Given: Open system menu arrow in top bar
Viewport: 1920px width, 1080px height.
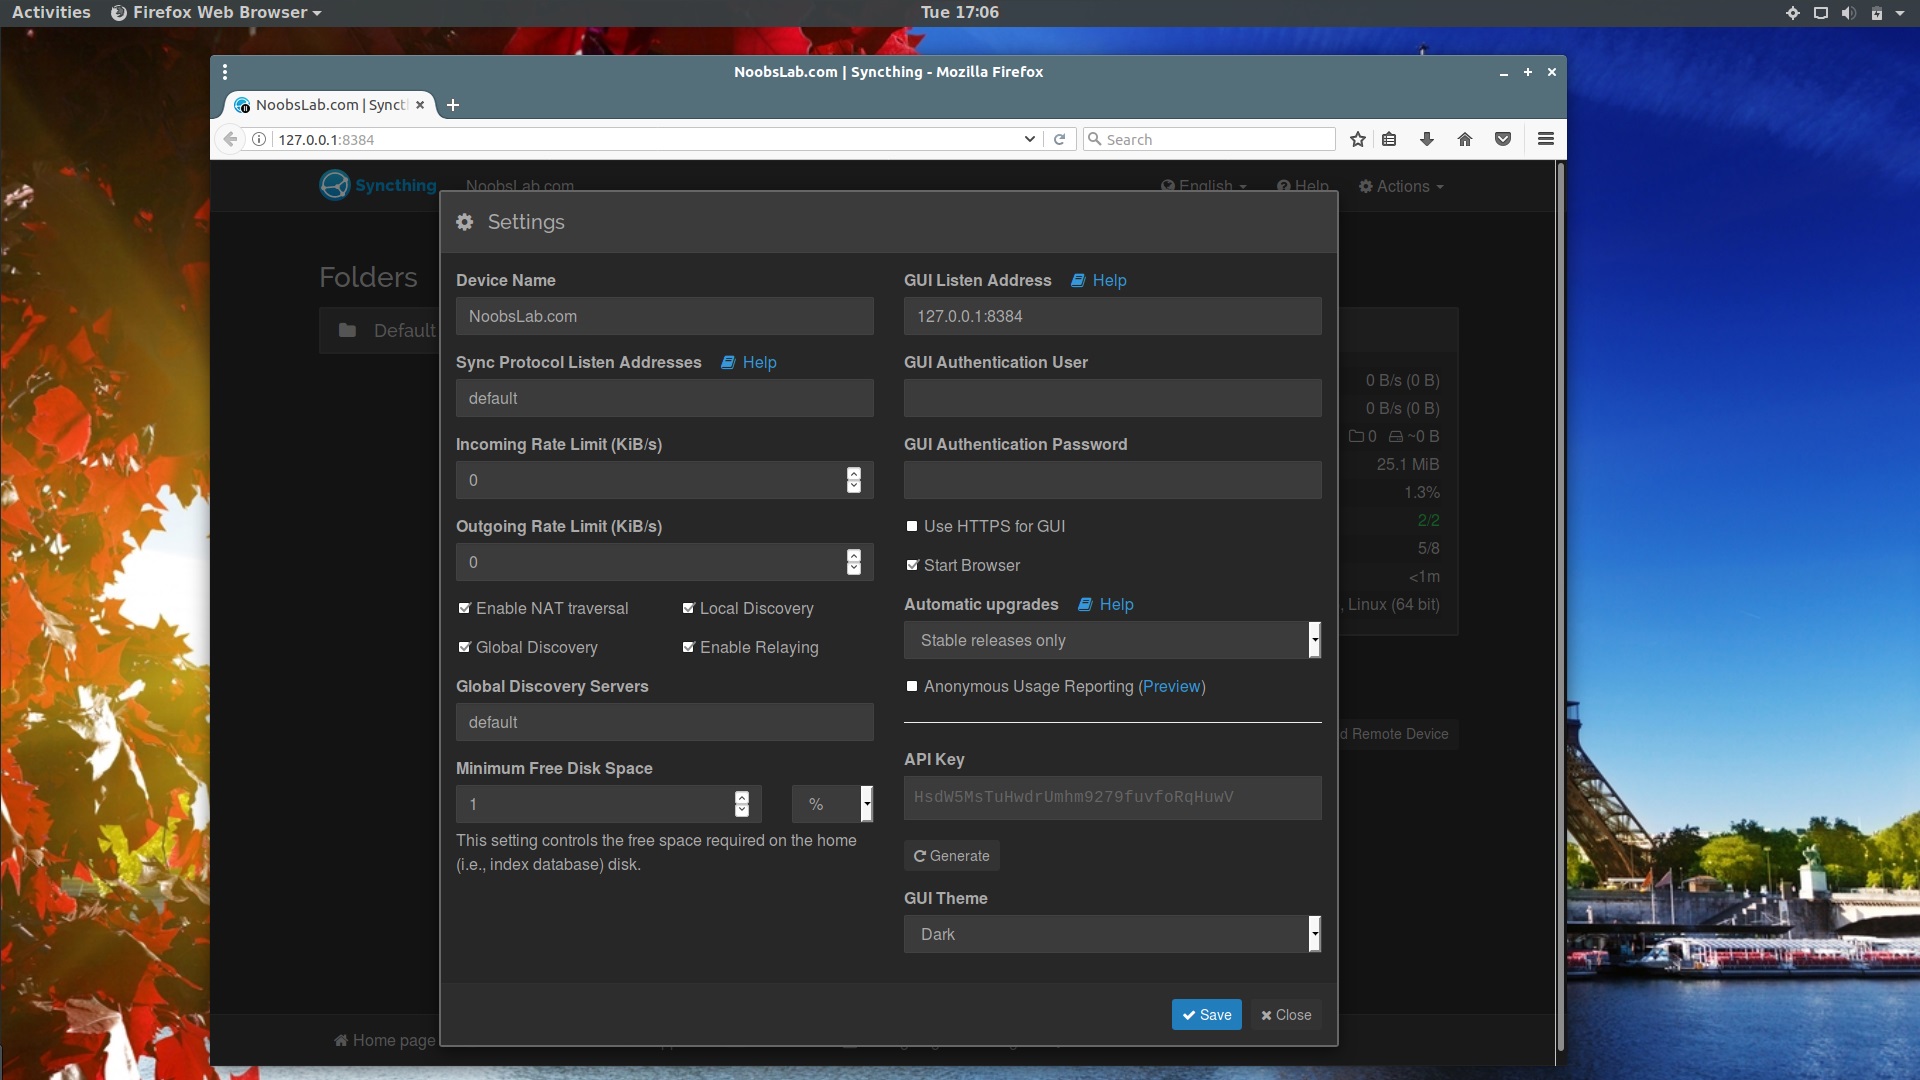Looking at the screenshot, I should pos(1900,13).
